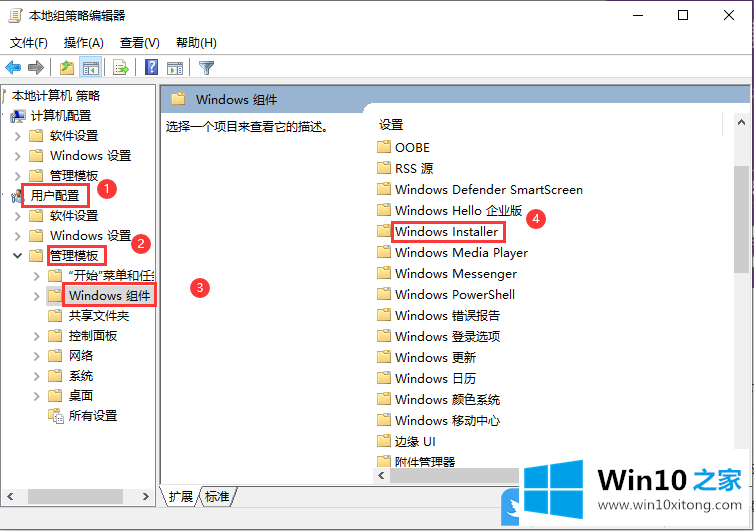This screenshot has height=531, width=754.
Task: Select Windows 错误报告 folder
Action: (x=447, y=315)
